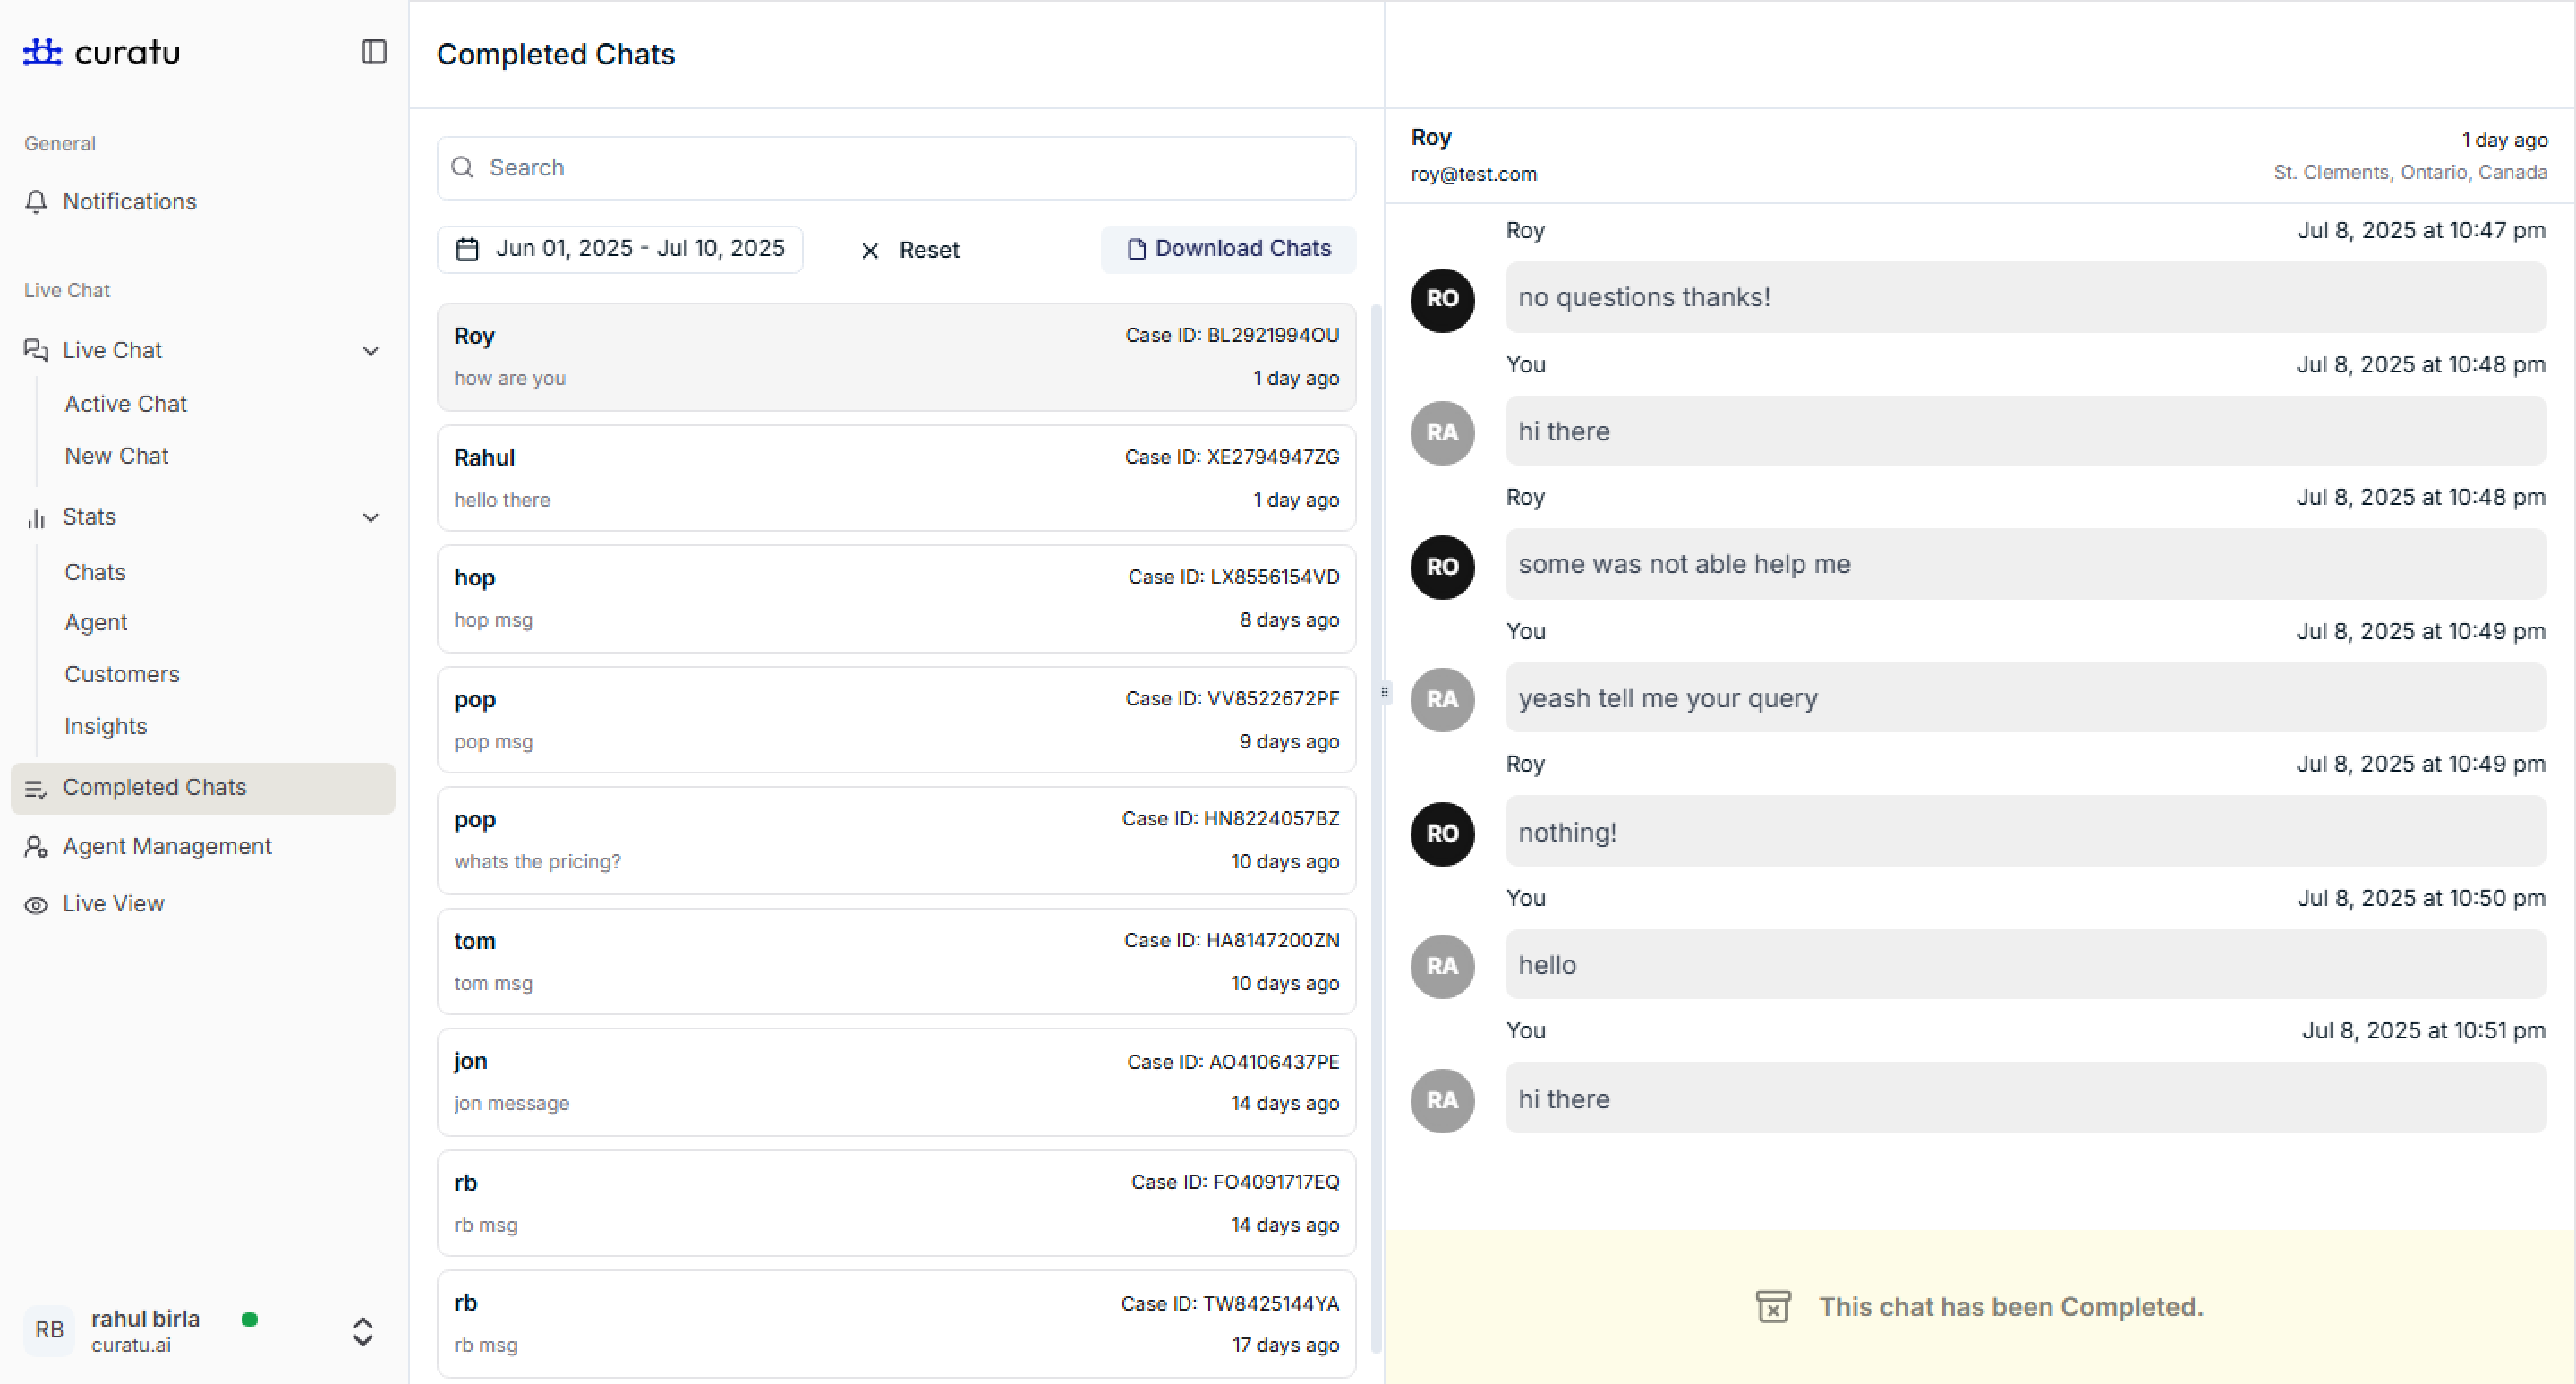2576x1384 pixels.
Task: Go to the Insights stats page
Action: point(105,726)
